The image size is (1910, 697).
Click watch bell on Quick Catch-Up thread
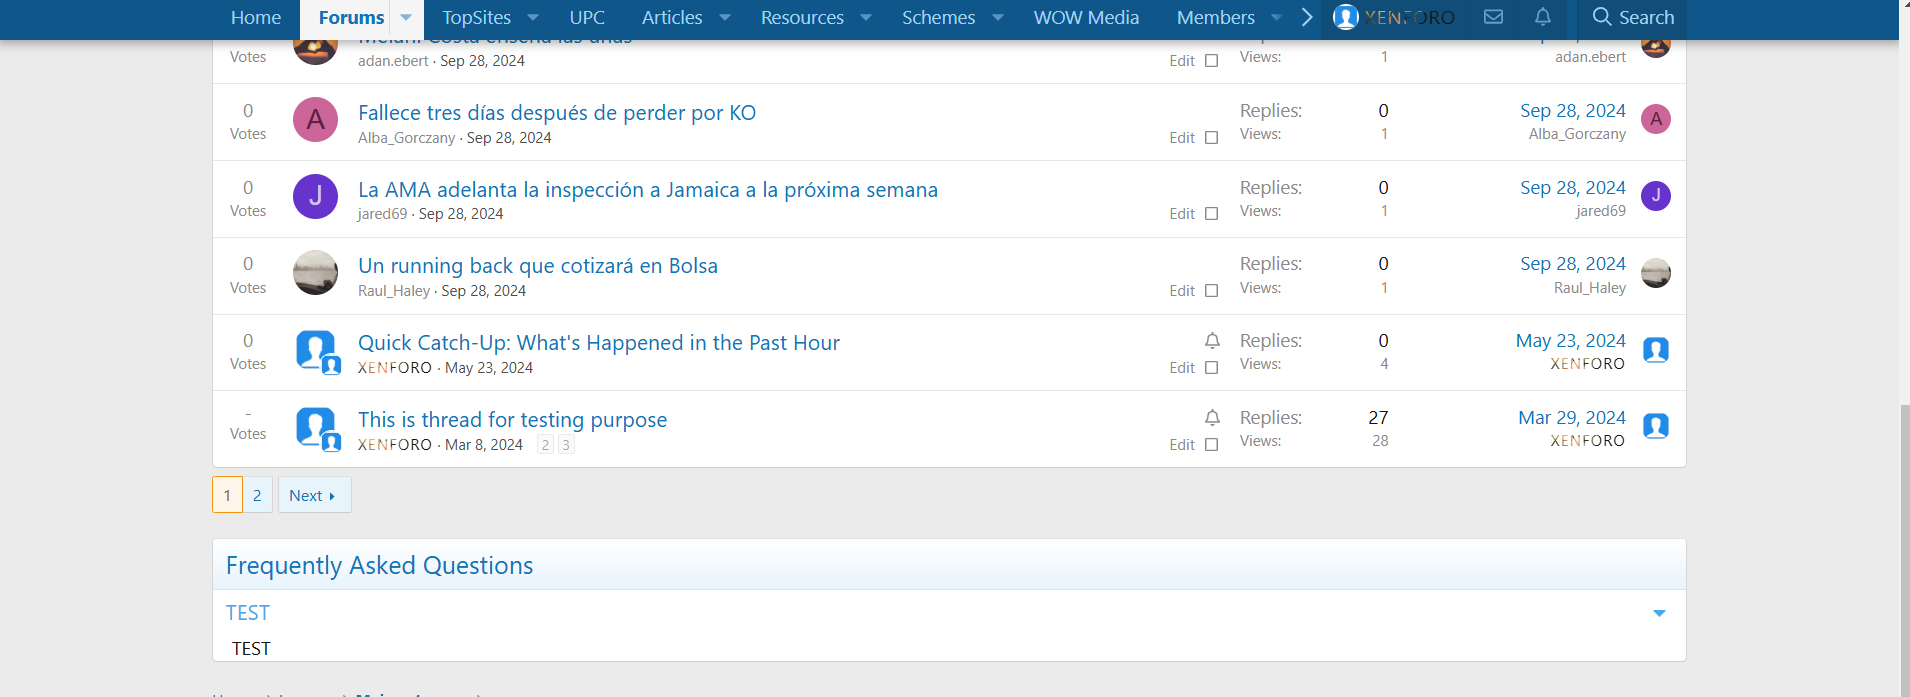(1212, 341)
